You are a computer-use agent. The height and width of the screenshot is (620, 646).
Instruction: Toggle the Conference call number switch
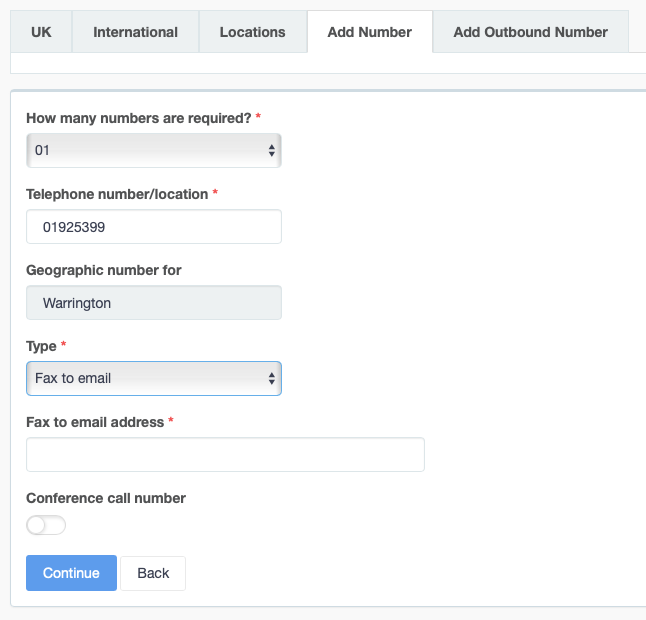coord(46,525)
